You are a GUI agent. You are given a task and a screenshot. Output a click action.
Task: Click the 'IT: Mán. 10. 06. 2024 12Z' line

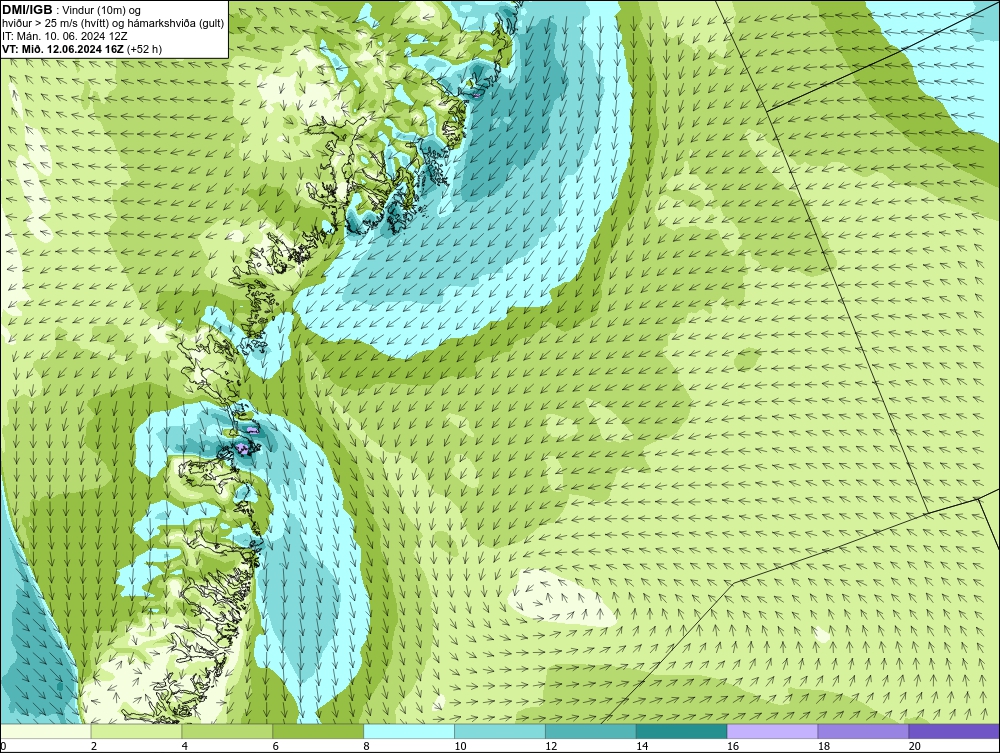point(64,36)
